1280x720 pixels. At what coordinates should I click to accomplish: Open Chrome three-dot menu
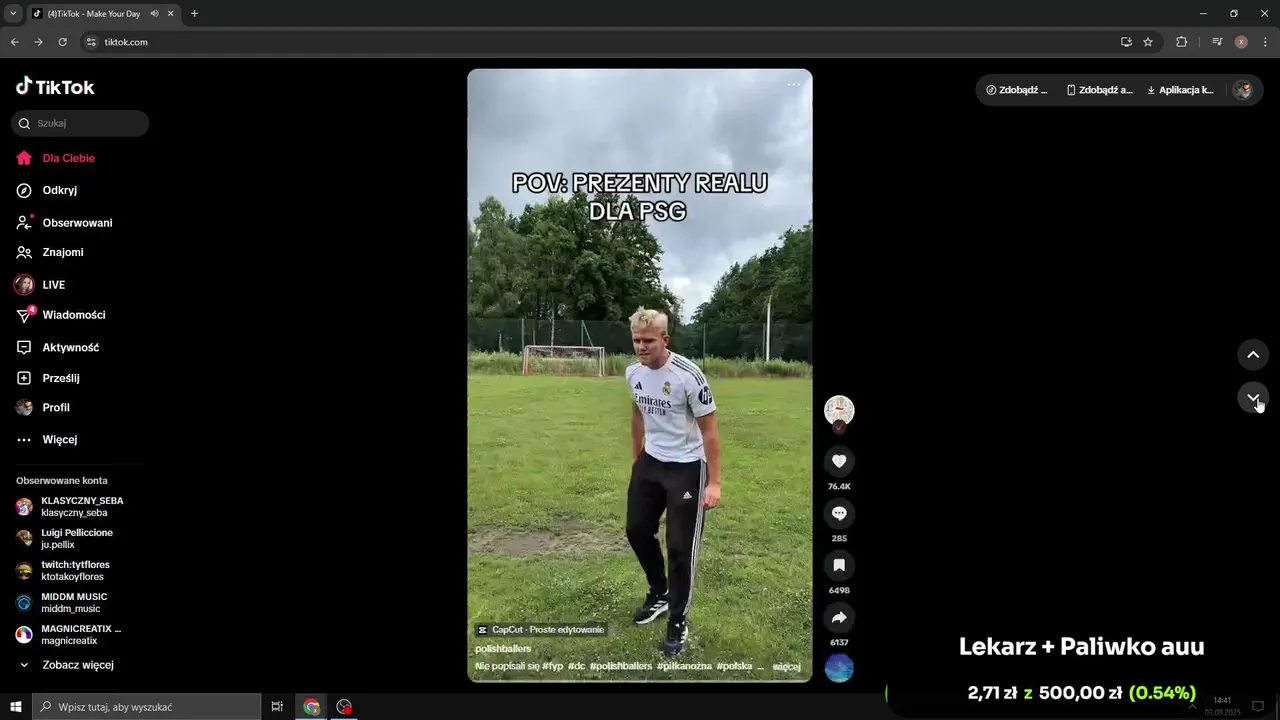click(x=1265, y=42)
